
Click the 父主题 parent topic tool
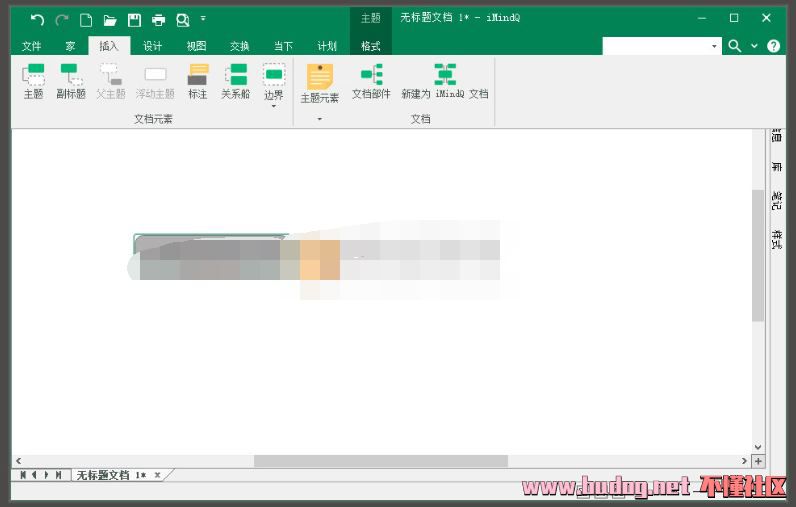[x=111, y=81]
